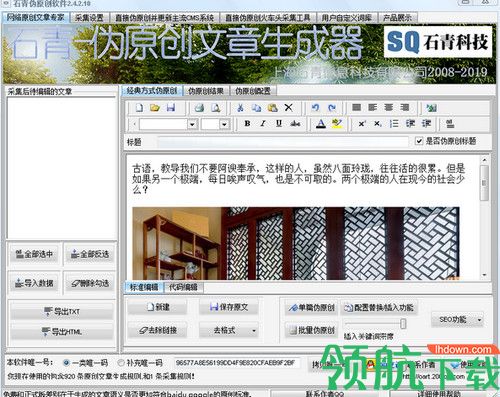500x397 pixels.
Task: Apply superscript formatting
Action: click(361, 124)
